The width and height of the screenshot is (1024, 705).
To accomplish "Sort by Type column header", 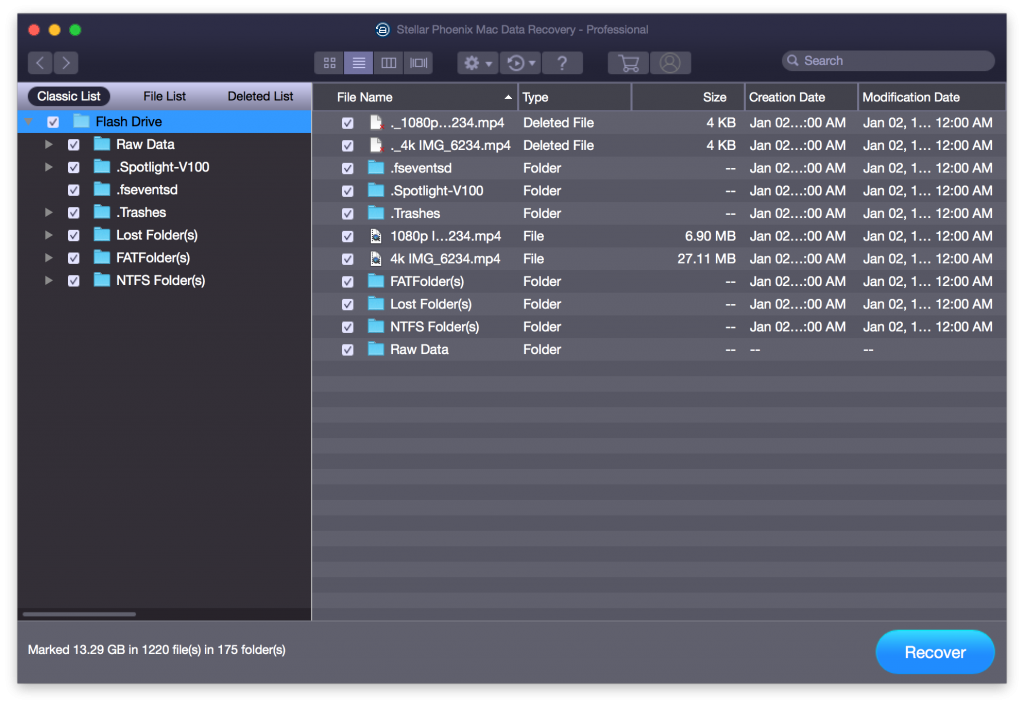I will coord(575,97).
